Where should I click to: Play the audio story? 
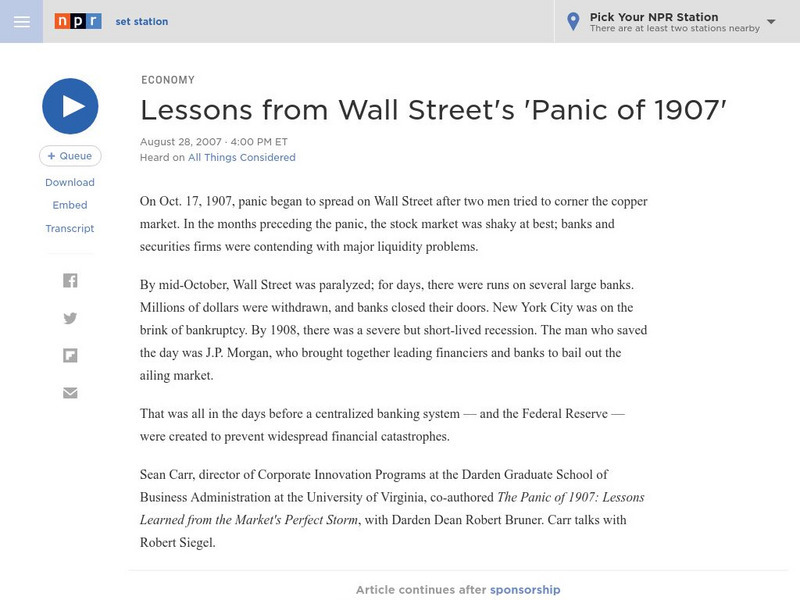click(70, 107)
